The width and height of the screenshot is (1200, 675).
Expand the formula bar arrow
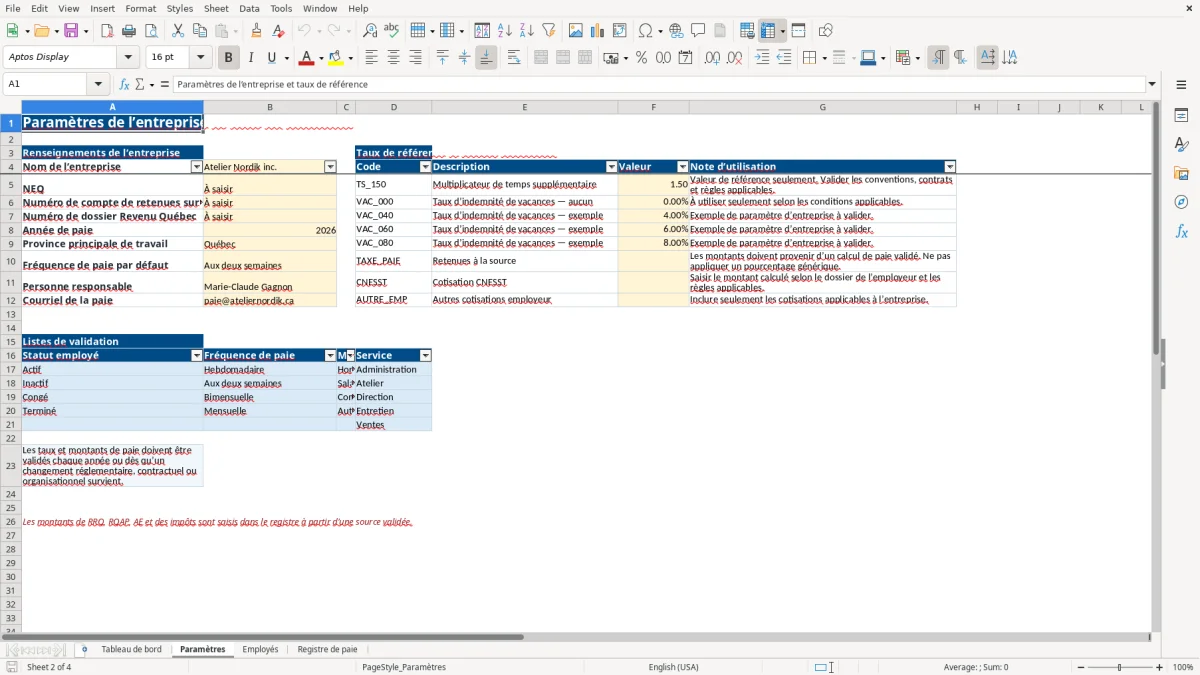tap(1152, 84)
